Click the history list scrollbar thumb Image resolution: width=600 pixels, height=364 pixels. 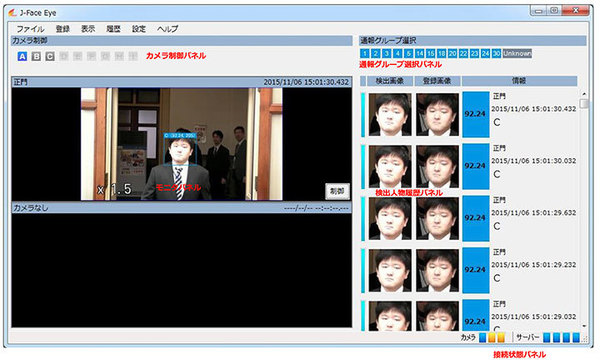pyautogui.click(x=584, y=104)
